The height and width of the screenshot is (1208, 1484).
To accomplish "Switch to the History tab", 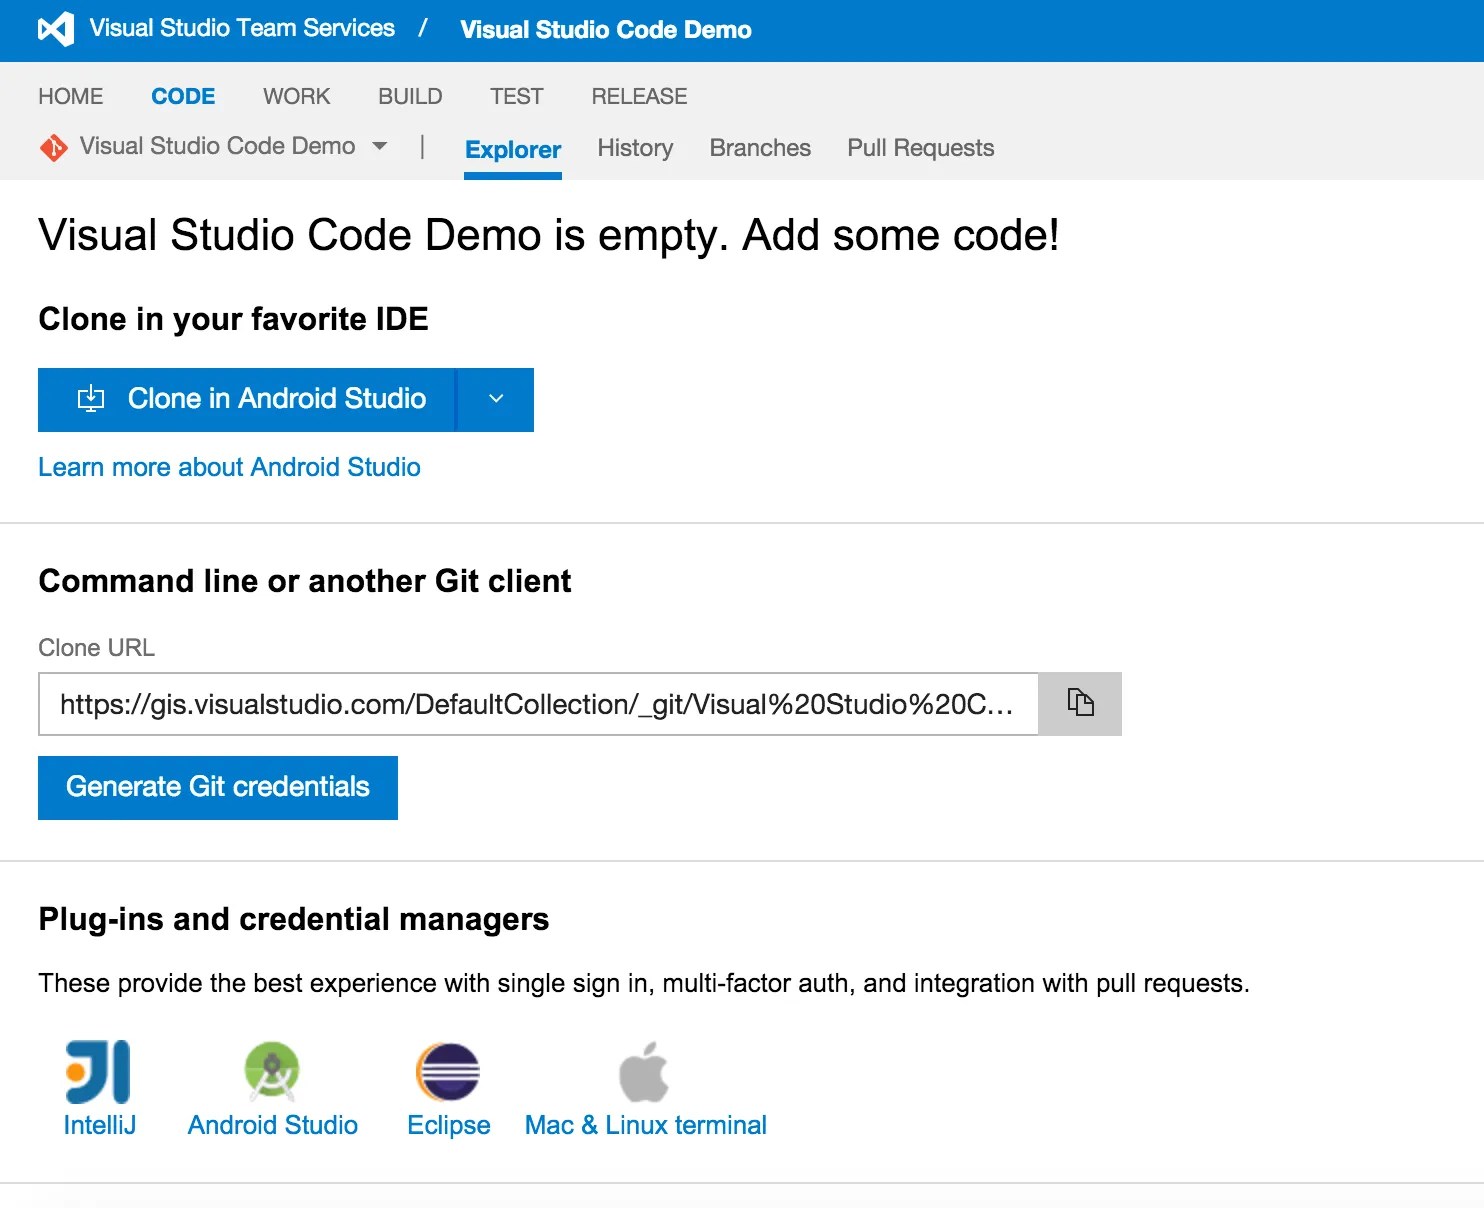I will [x=635, y=148].
